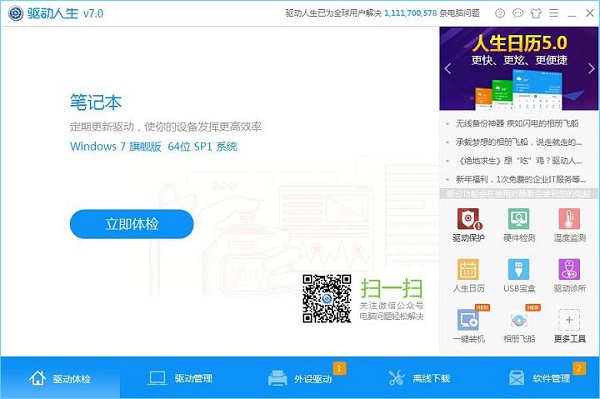The image size is (600, 399).
Task: Open news link 新年福利 1次免费的企业IT服务
Action: [520, 179]
